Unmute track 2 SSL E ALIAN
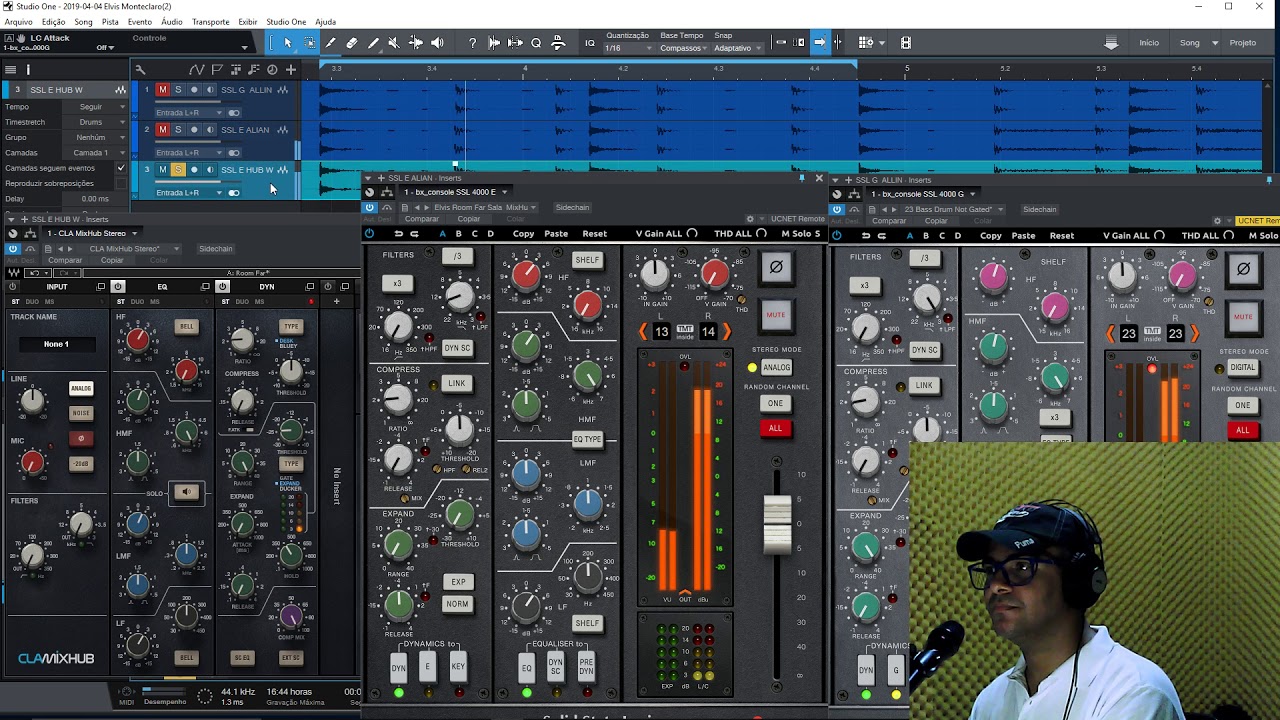This screenshot has height=720, width=1280. [162, 130]
